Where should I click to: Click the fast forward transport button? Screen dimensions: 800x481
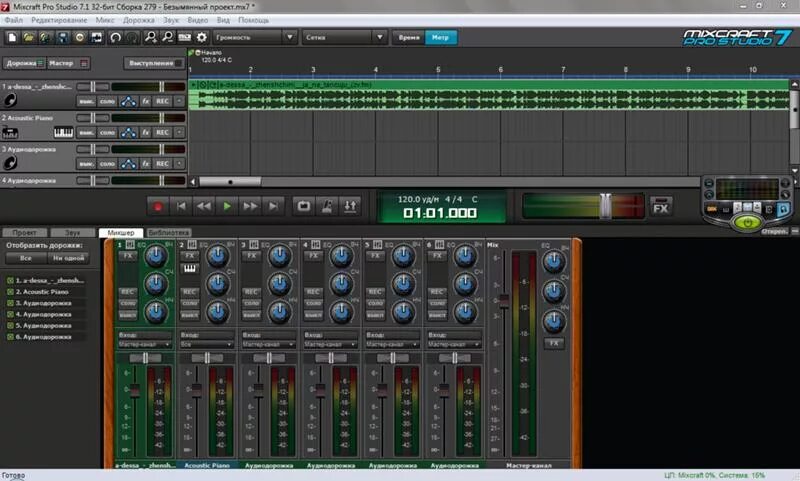point(250,207)
